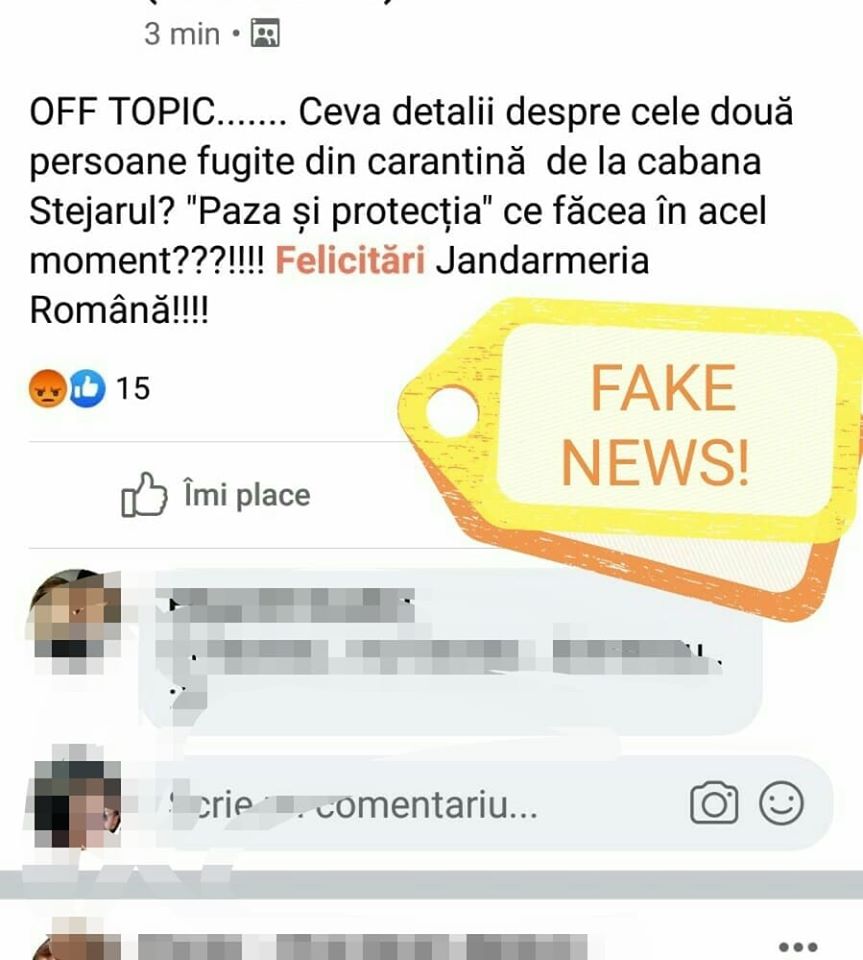Click the Felicitări highlighted word

350,261
